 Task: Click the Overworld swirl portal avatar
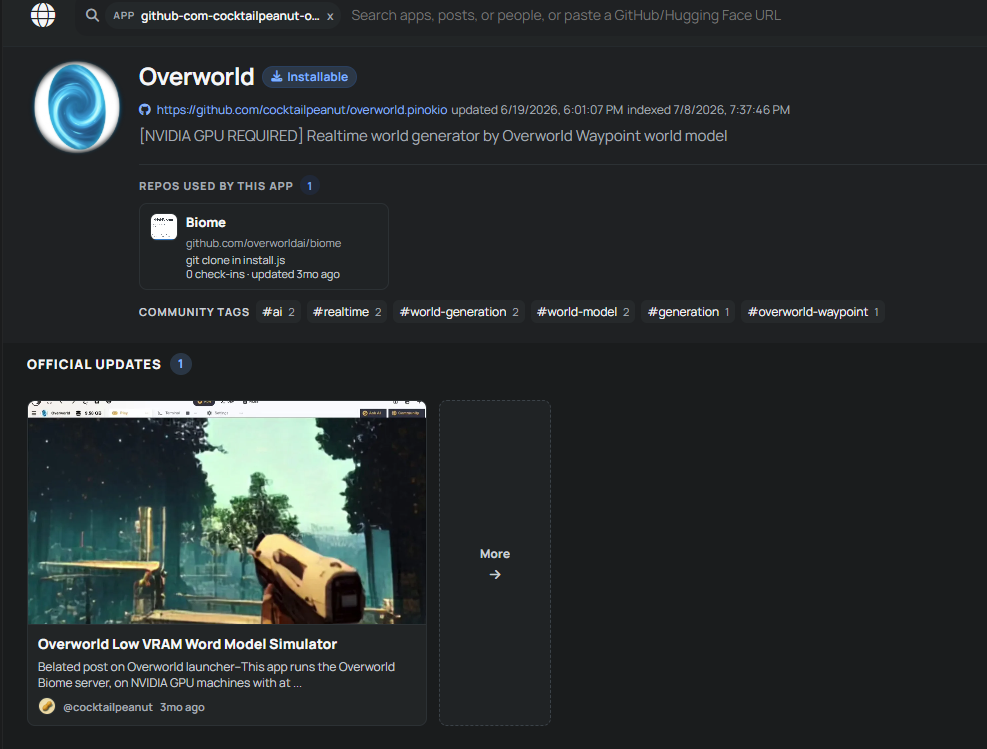tap(77, 106)
